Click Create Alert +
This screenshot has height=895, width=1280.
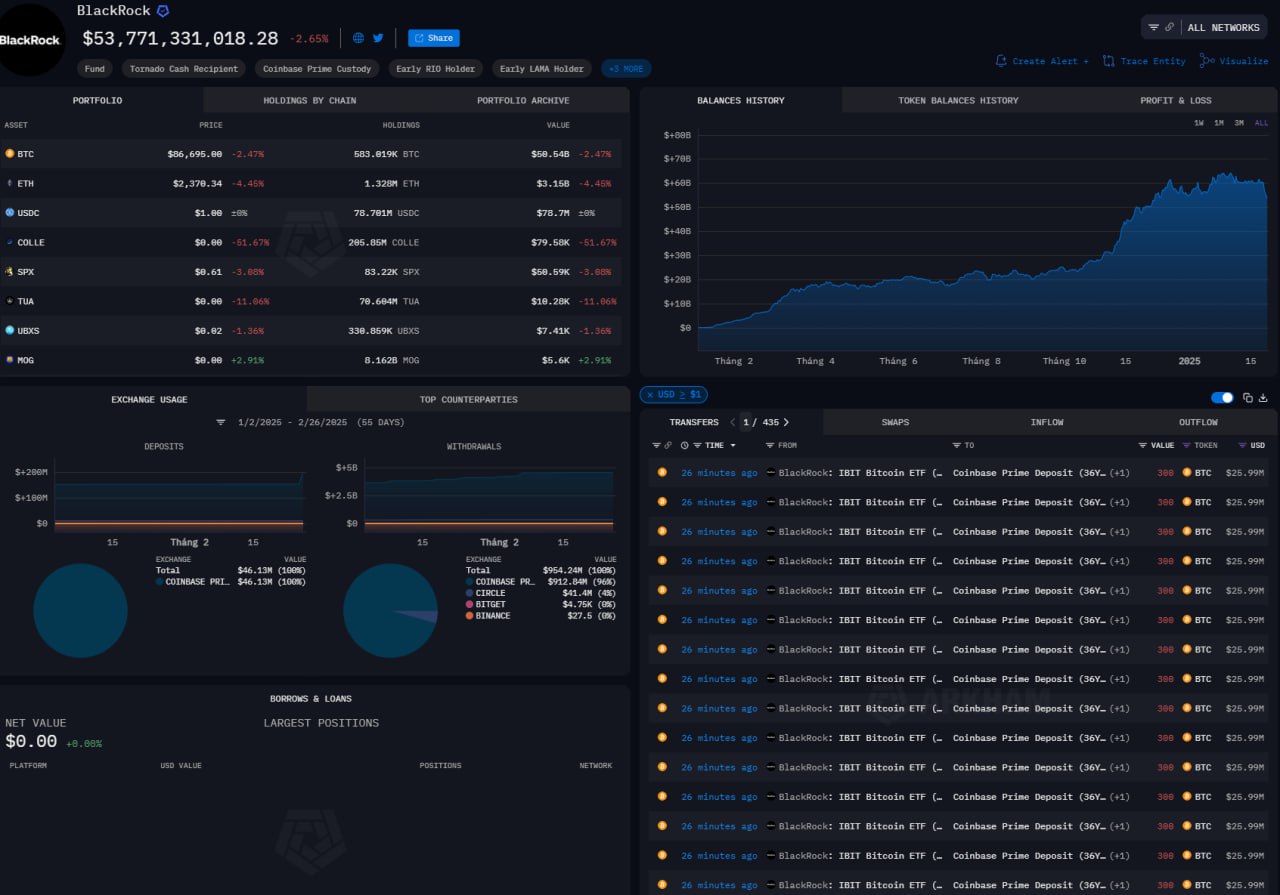(x=1042, y=61)
